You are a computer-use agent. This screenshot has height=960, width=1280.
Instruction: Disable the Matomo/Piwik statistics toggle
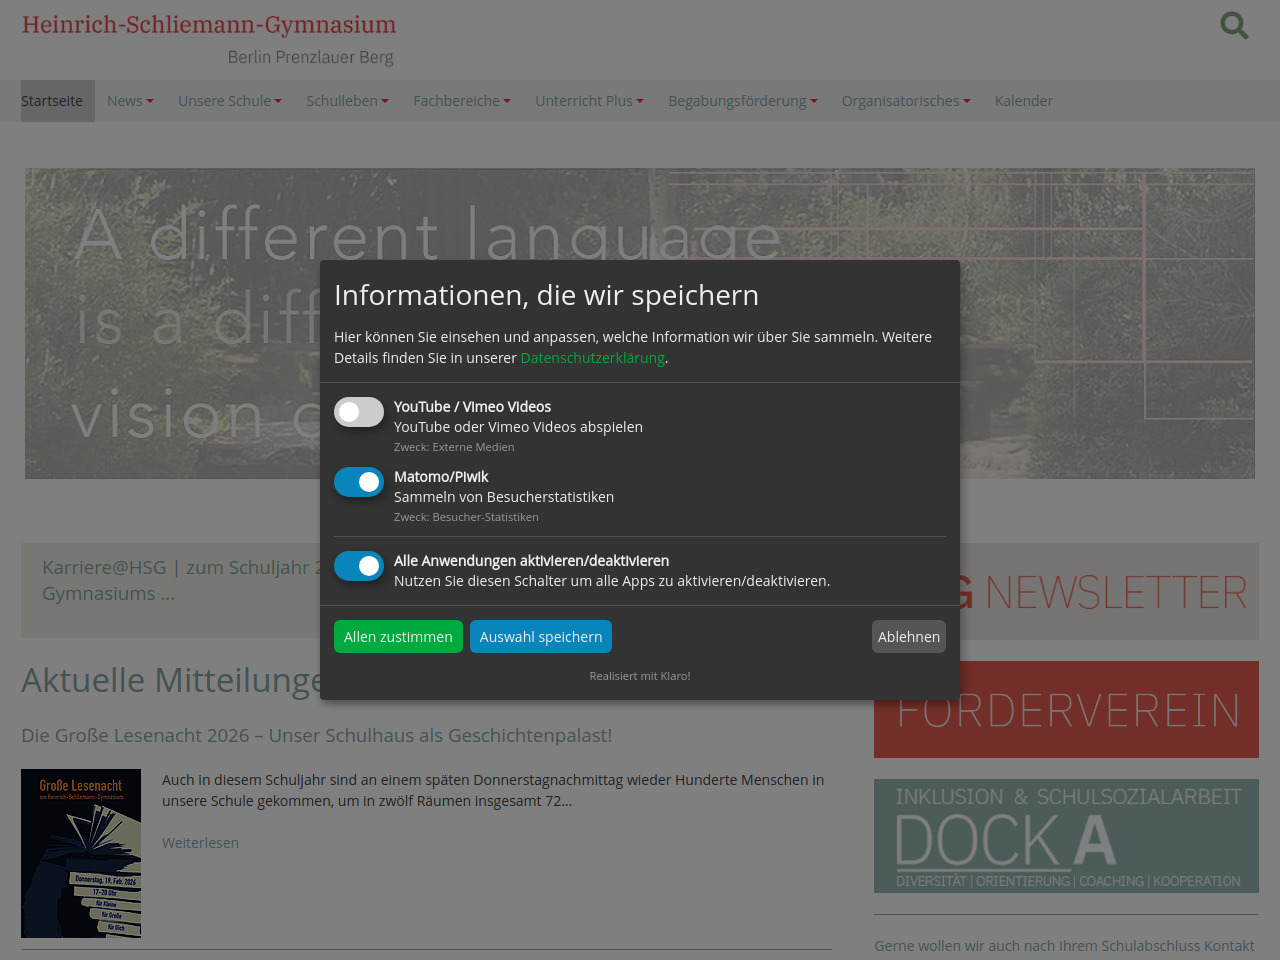point(359,482)
